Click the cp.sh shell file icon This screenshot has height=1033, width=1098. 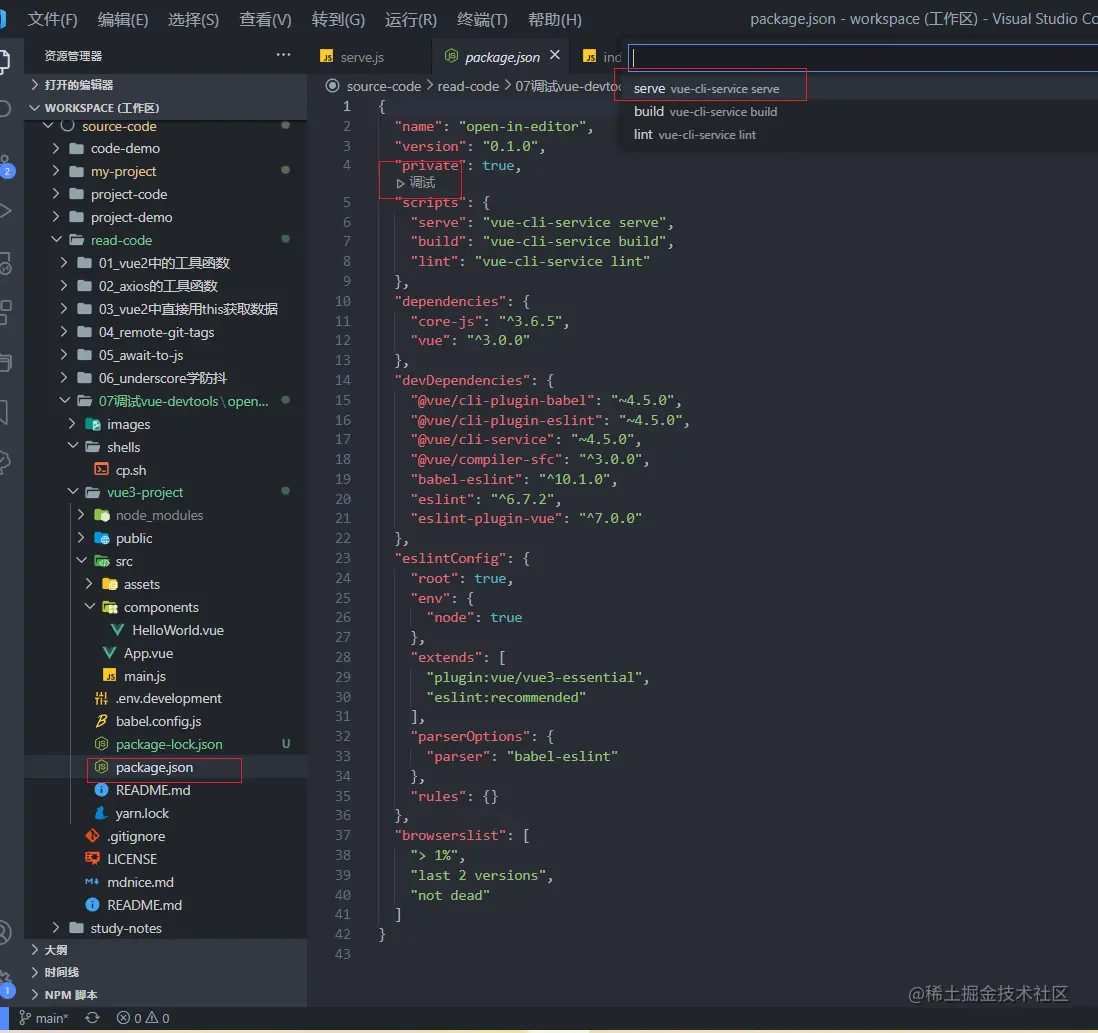[102, 470]
